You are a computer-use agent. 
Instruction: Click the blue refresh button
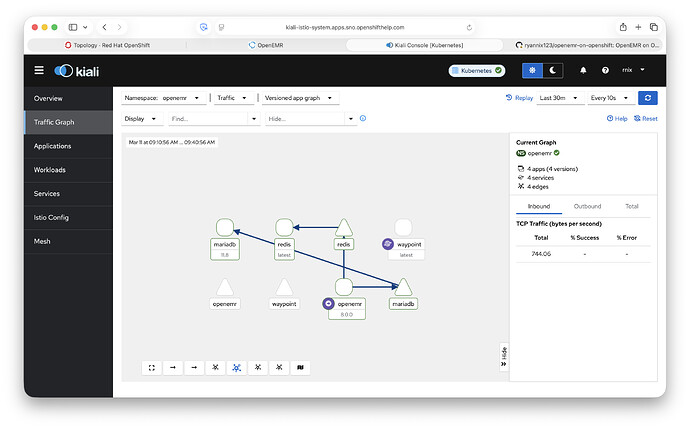[x=648, y=98]
